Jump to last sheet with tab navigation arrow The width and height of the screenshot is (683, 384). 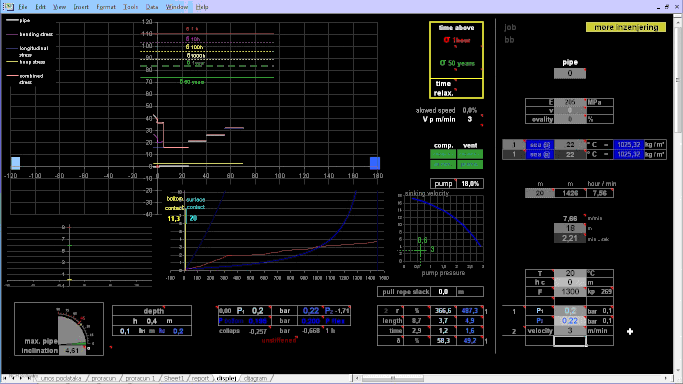tap(29, 378)
